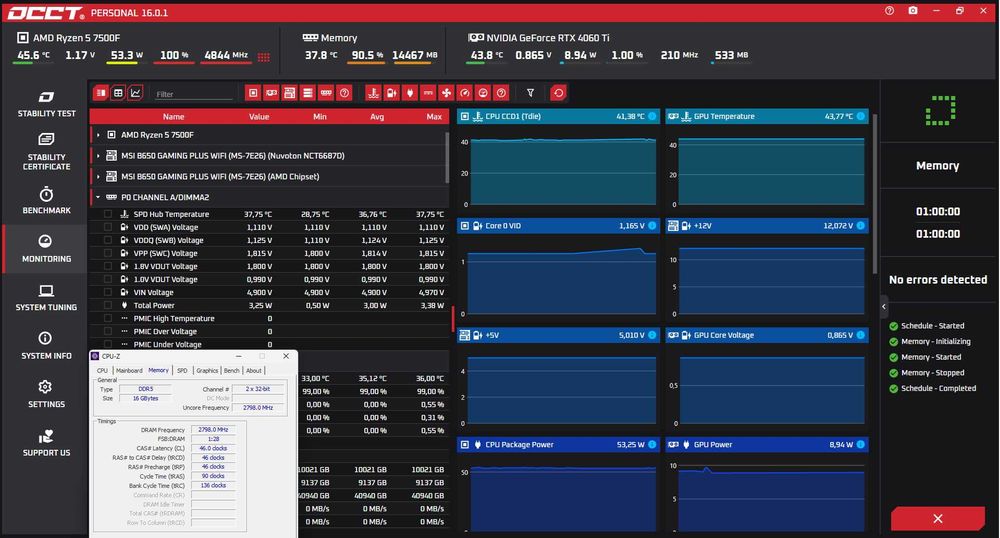Expand the Nuvoton NCT6687D motherboard node
Image resolution: width=1000 pixels, height=538 pixels.
98,156
